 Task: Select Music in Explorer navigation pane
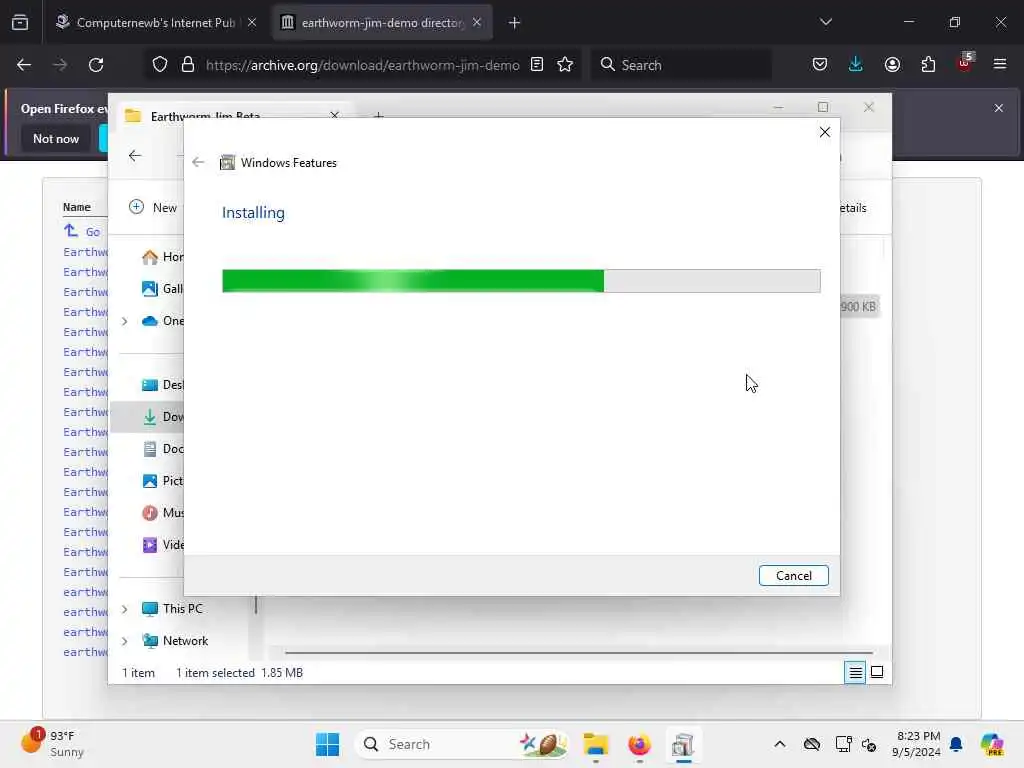click(x=162, y=513)
